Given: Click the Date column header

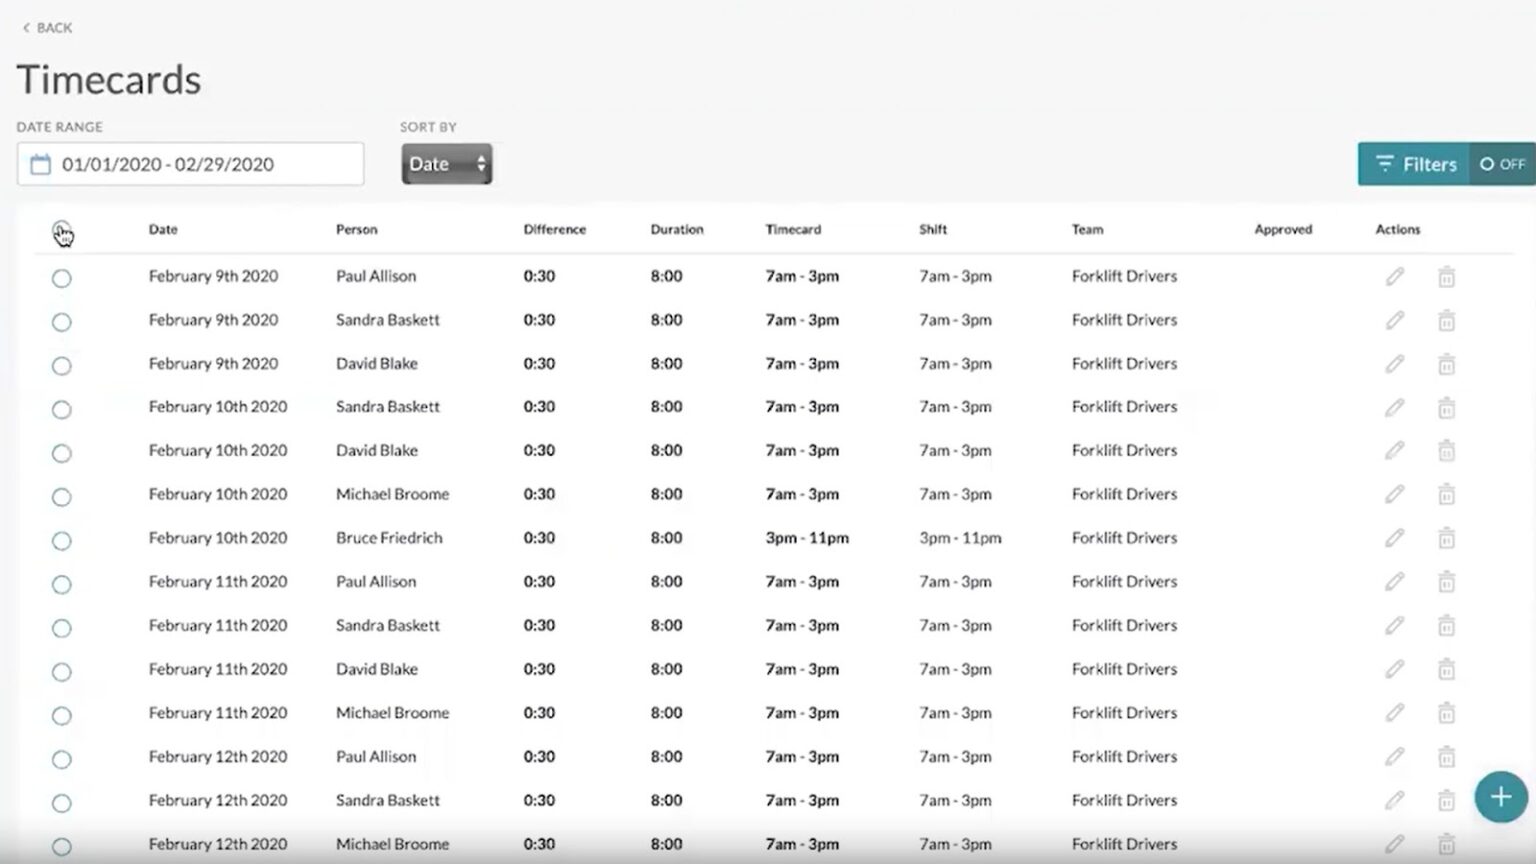Looking at the screenshot, I should (162, 229).
